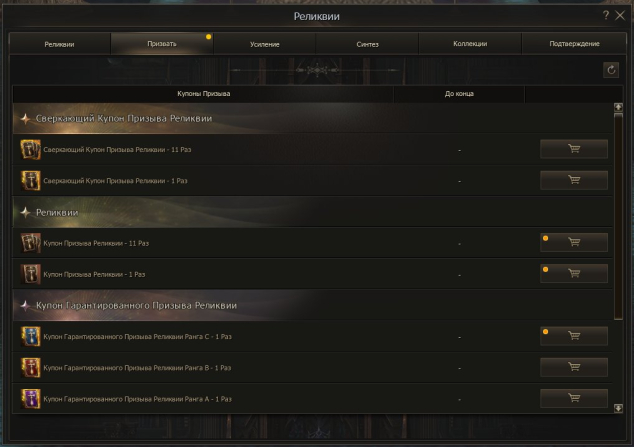Viewport: 634px width, 447px height.
Task: Click cart for Сверкающий Купон Призыва 1 Раз
Action: click(574, 180)
